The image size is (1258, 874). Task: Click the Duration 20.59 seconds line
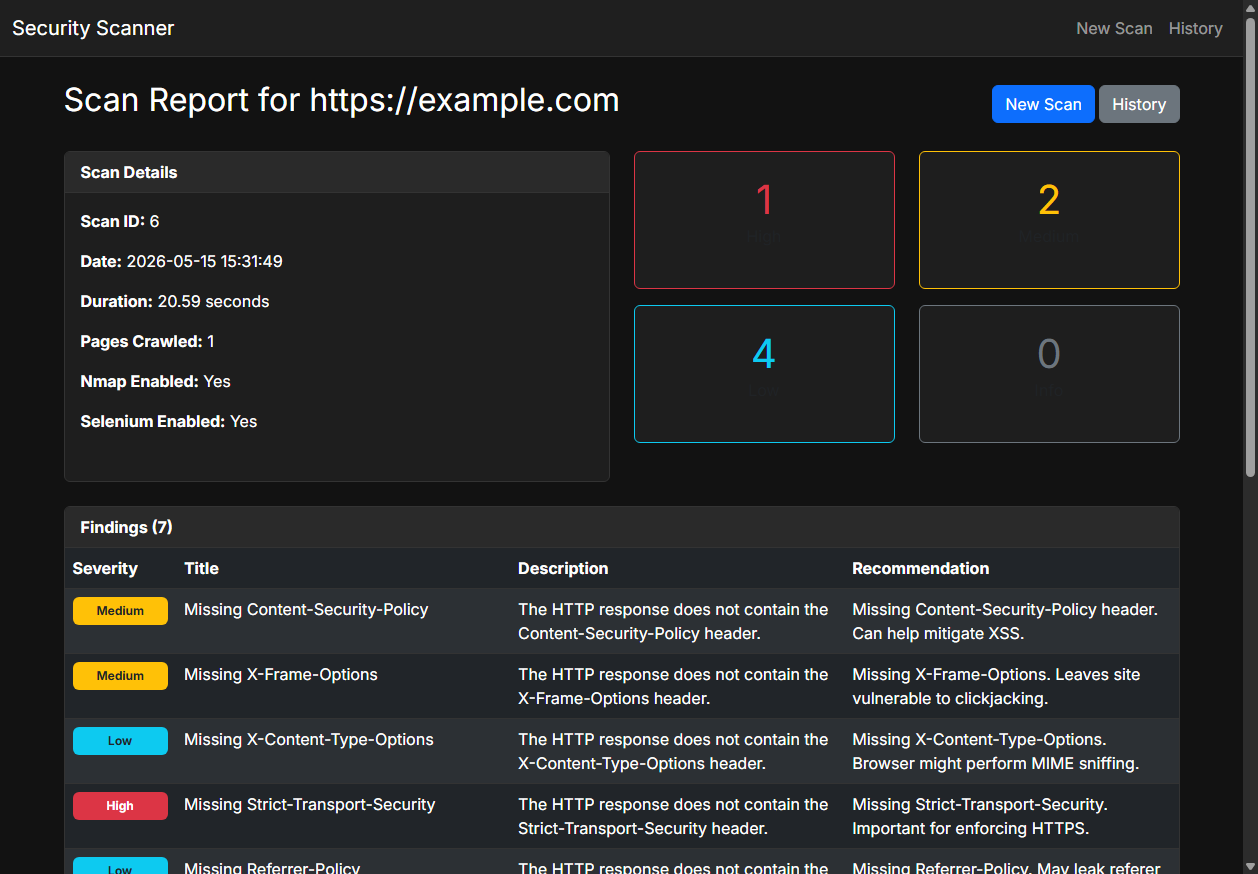(x=175, y=301)
